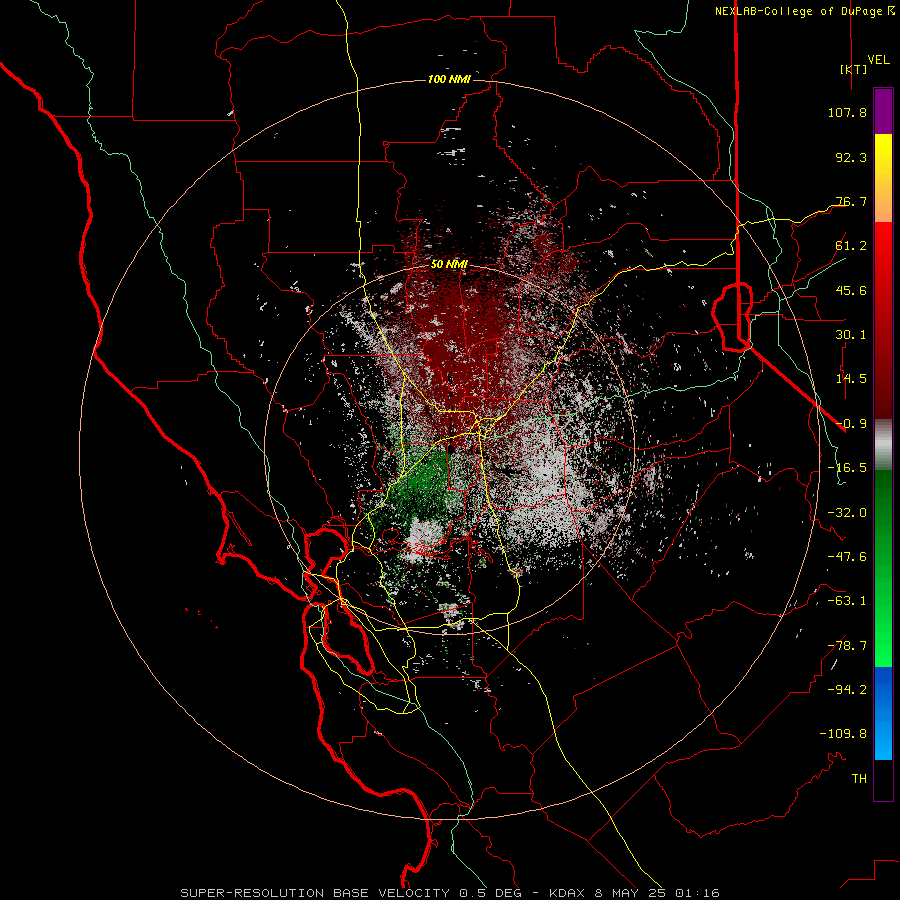Click the 14.5 velocity scale value

[x=851, y=379]
